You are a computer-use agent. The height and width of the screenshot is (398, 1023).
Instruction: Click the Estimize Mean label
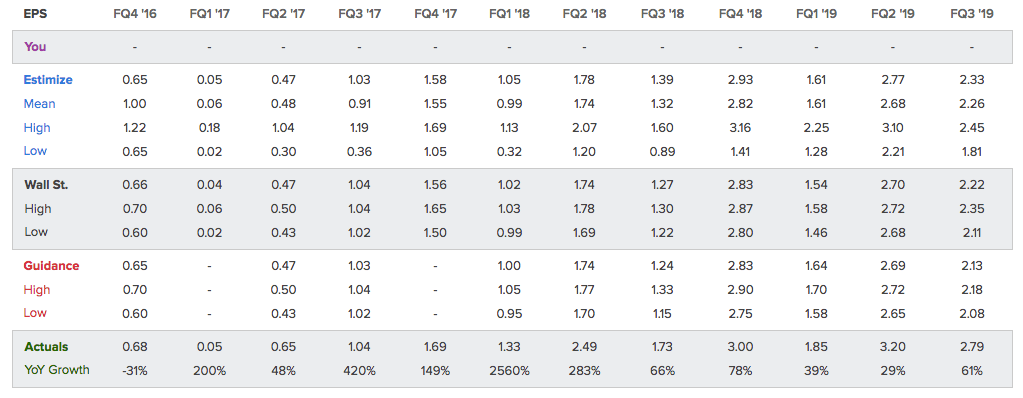[x=40, y=104]
